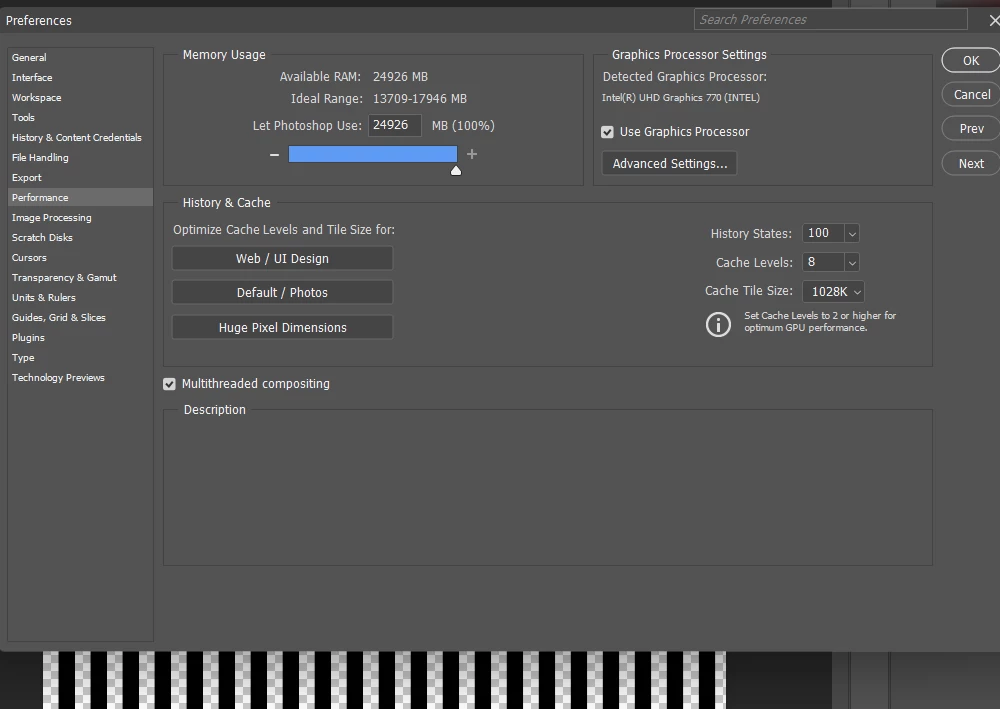Click the Cache Levels value field
The width and height of the screenshot is (1000, 709).
[x=823, y=262]
